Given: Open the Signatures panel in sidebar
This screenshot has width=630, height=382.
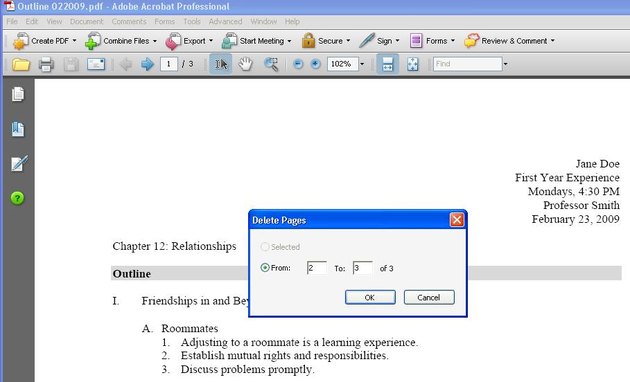Looking at the screenshot, I should (x=18, y=163).
